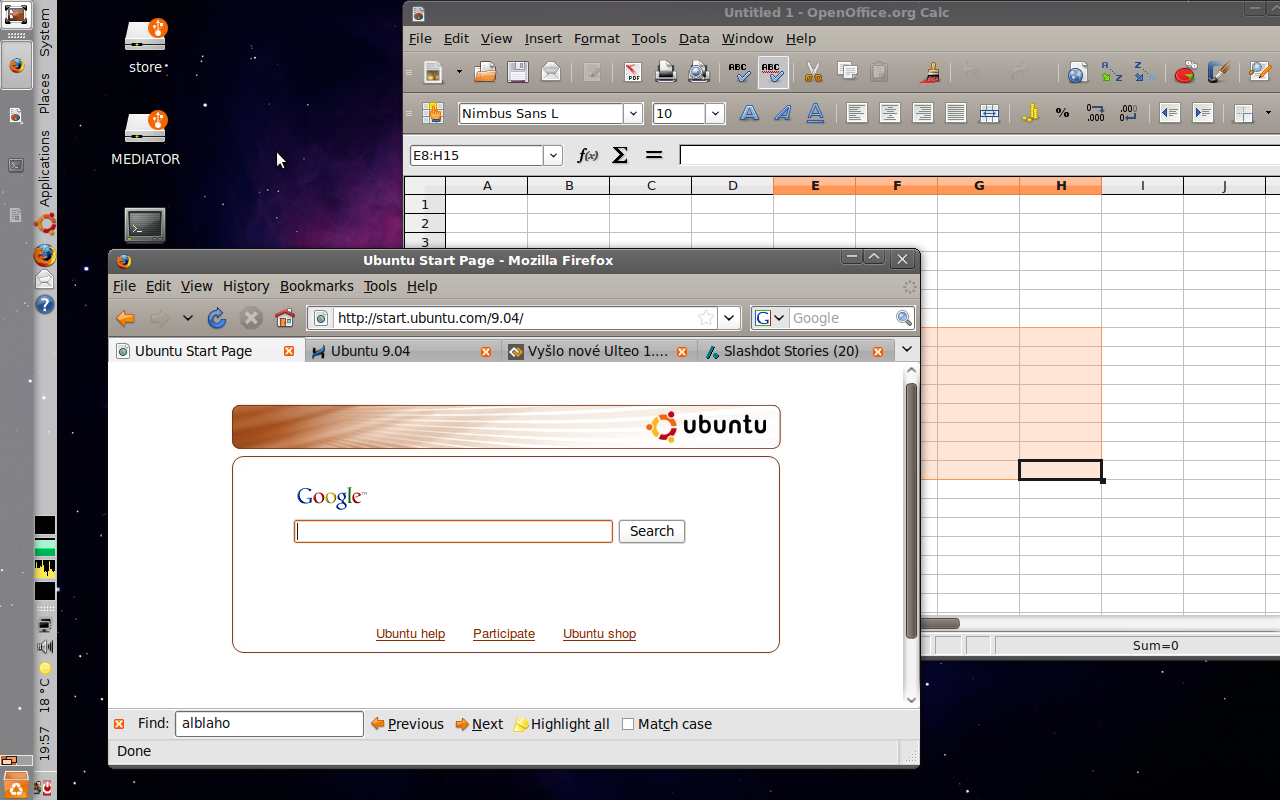Merge cells using Calc toolbar icon
Viewport: 1280px width, 800px height.
point(989,113)
